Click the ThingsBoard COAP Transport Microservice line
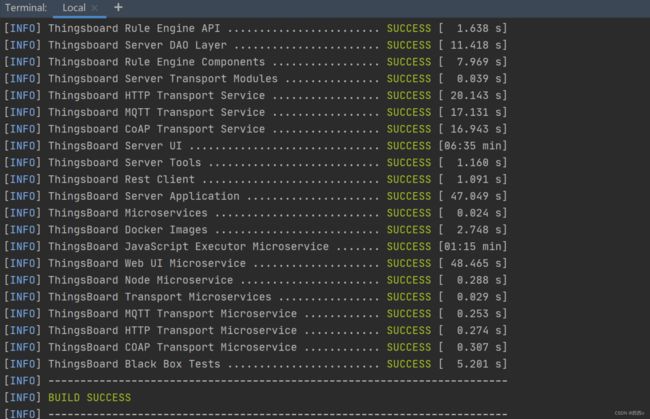 [255, 347]
